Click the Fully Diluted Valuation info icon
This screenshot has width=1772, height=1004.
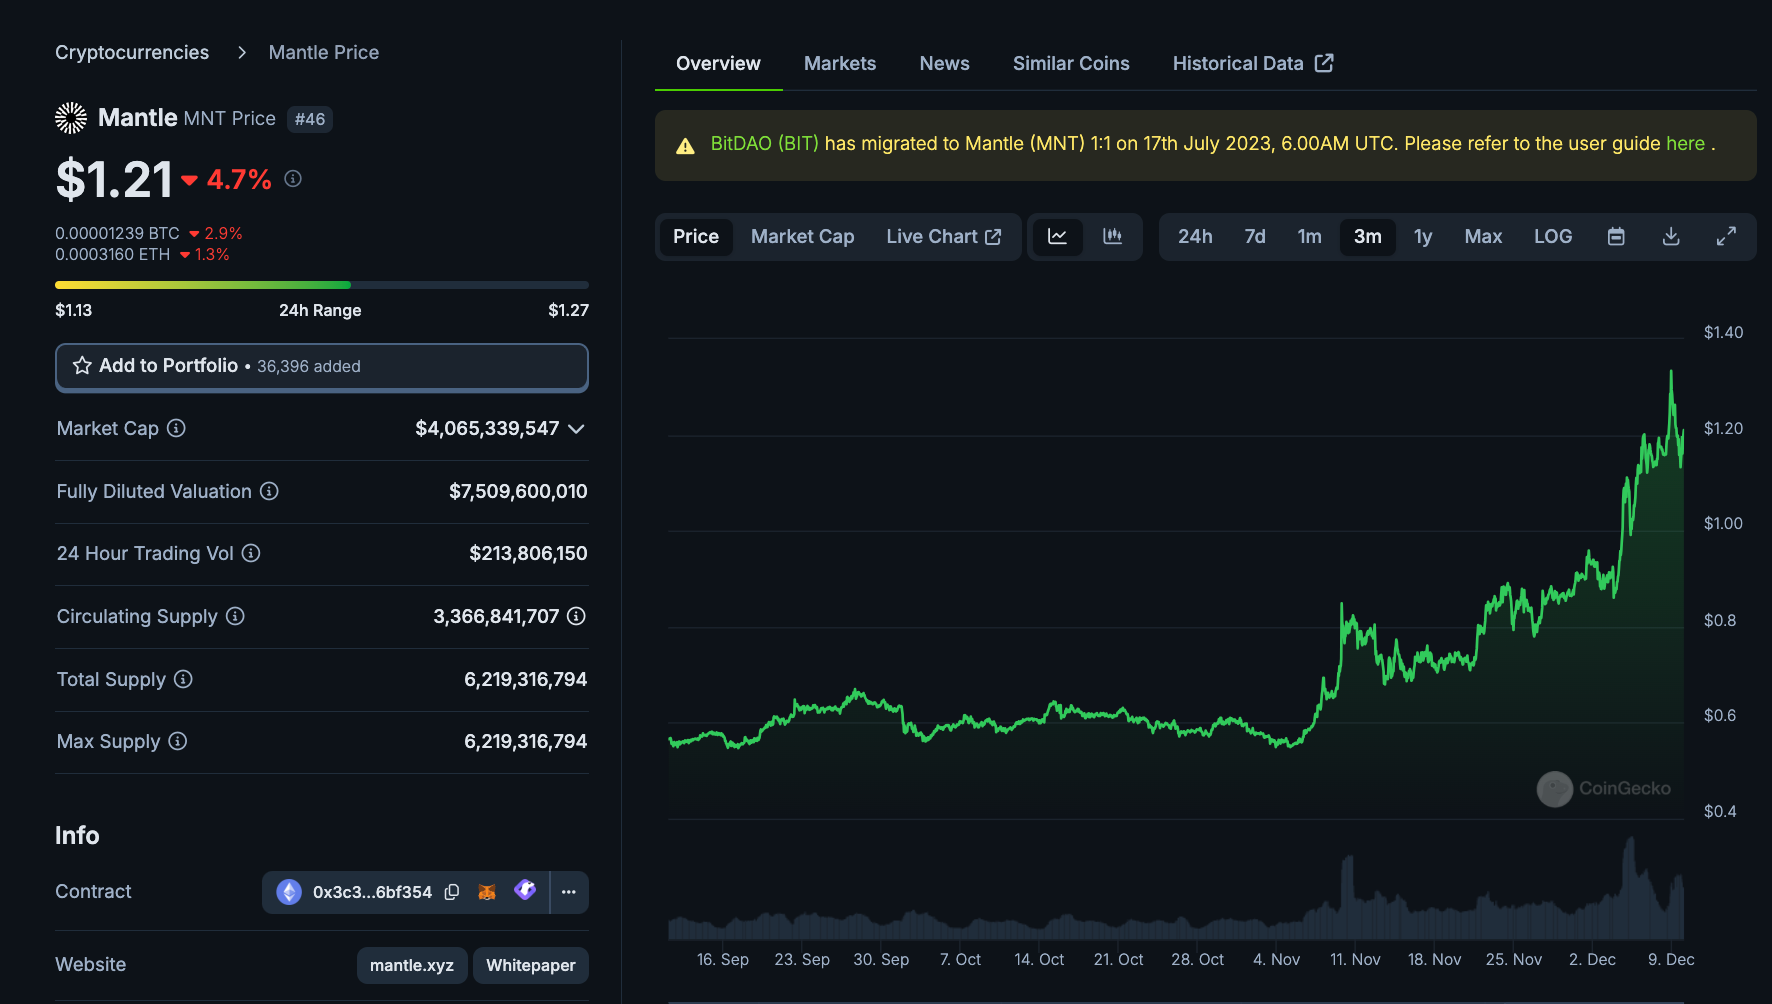(x=269, y=491)
